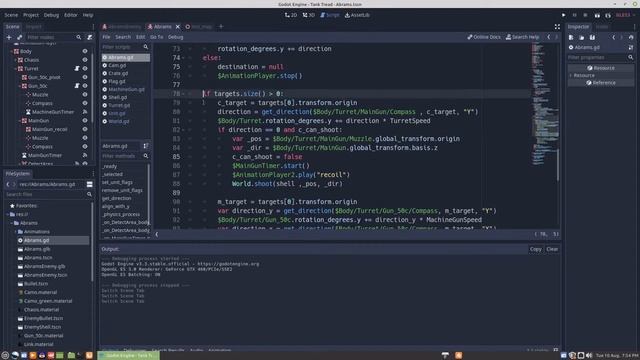Click Search Help button
The width and height of the screenshot is (640, 360).
click(x=522, y=37)
